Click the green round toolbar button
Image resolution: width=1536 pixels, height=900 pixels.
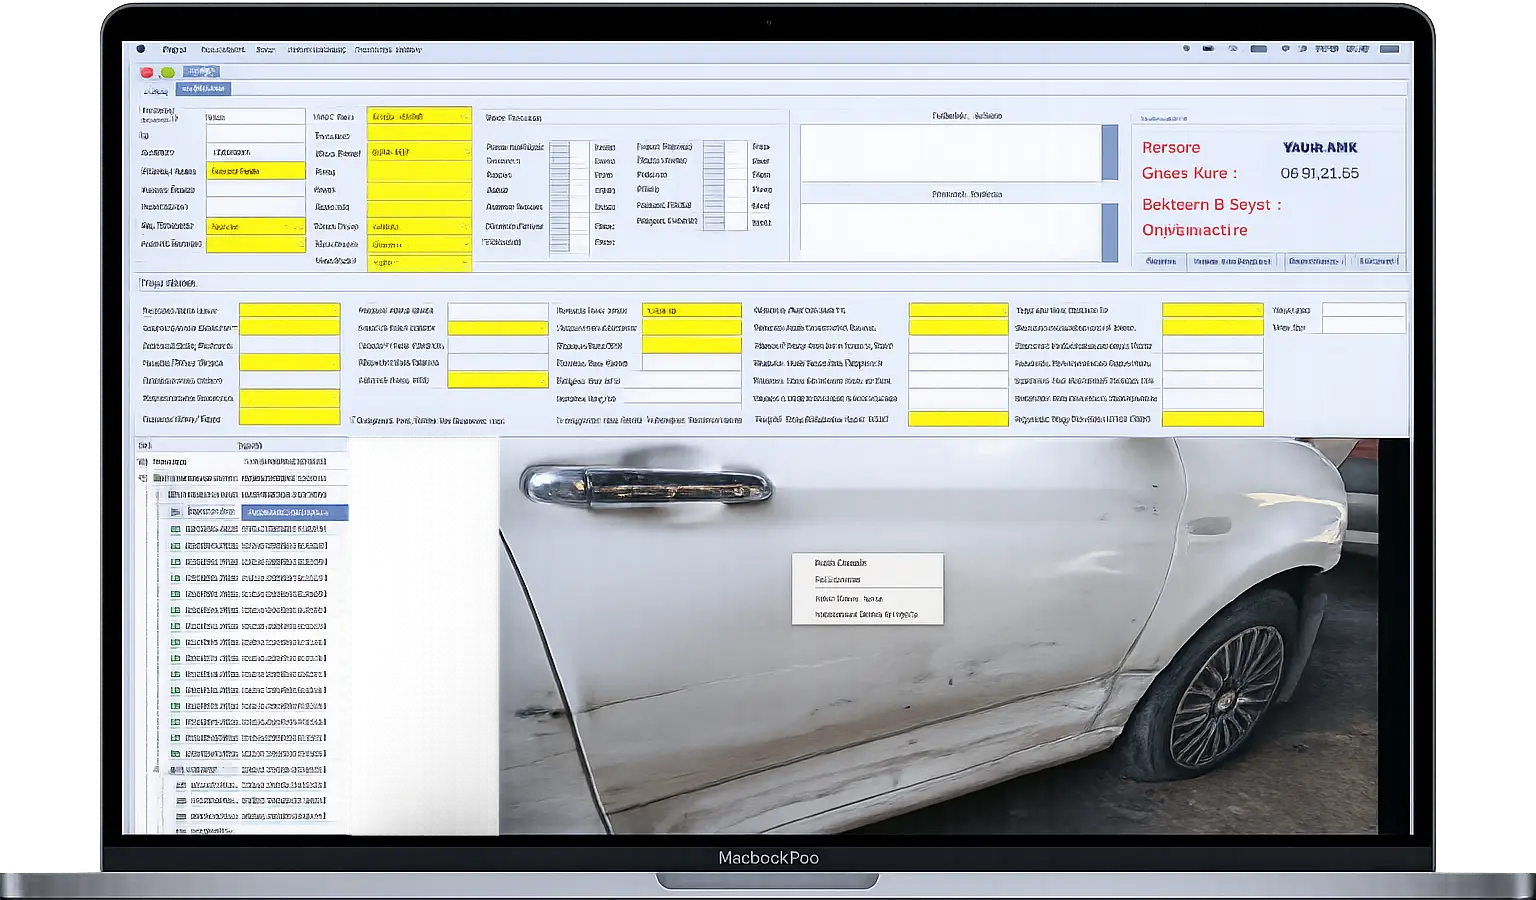168,72
